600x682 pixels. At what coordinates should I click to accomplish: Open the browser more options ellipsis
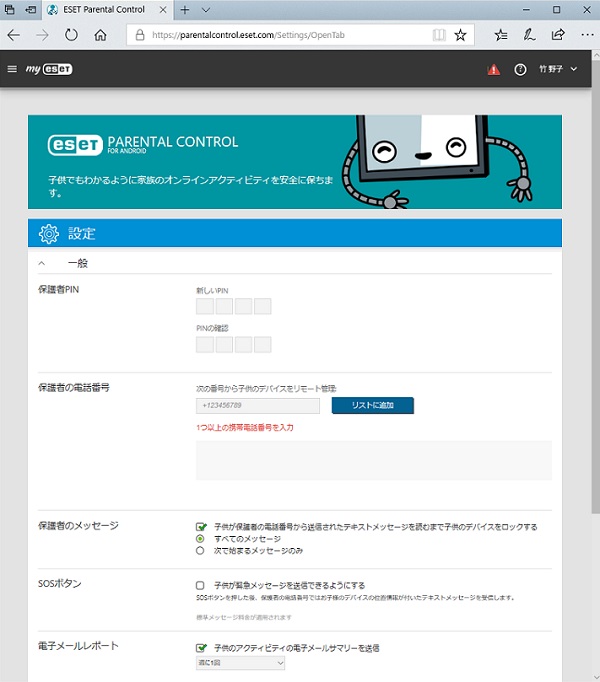[587, 35]
